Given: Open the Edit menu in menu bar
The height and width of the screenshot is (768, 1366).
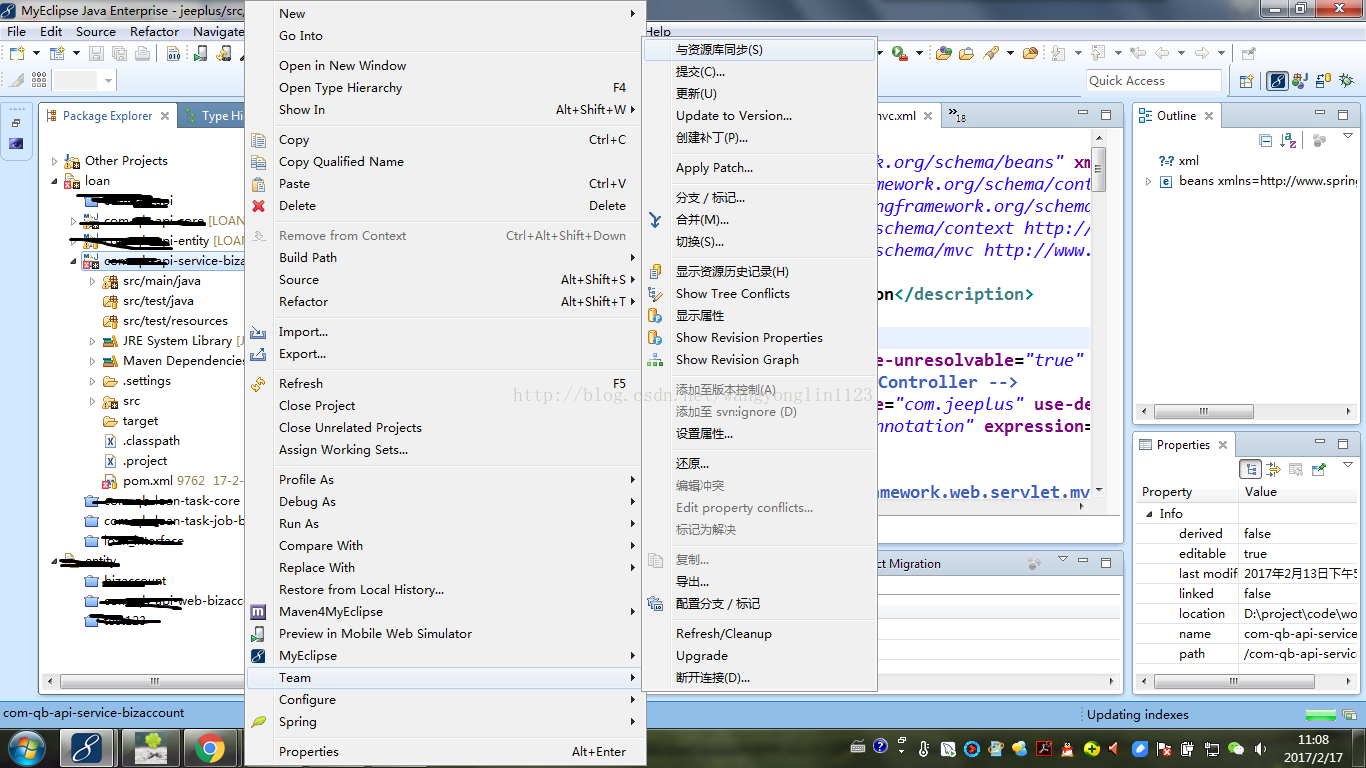Looking at the screenshot, I should pyautogui.click(x=51, y=32).
